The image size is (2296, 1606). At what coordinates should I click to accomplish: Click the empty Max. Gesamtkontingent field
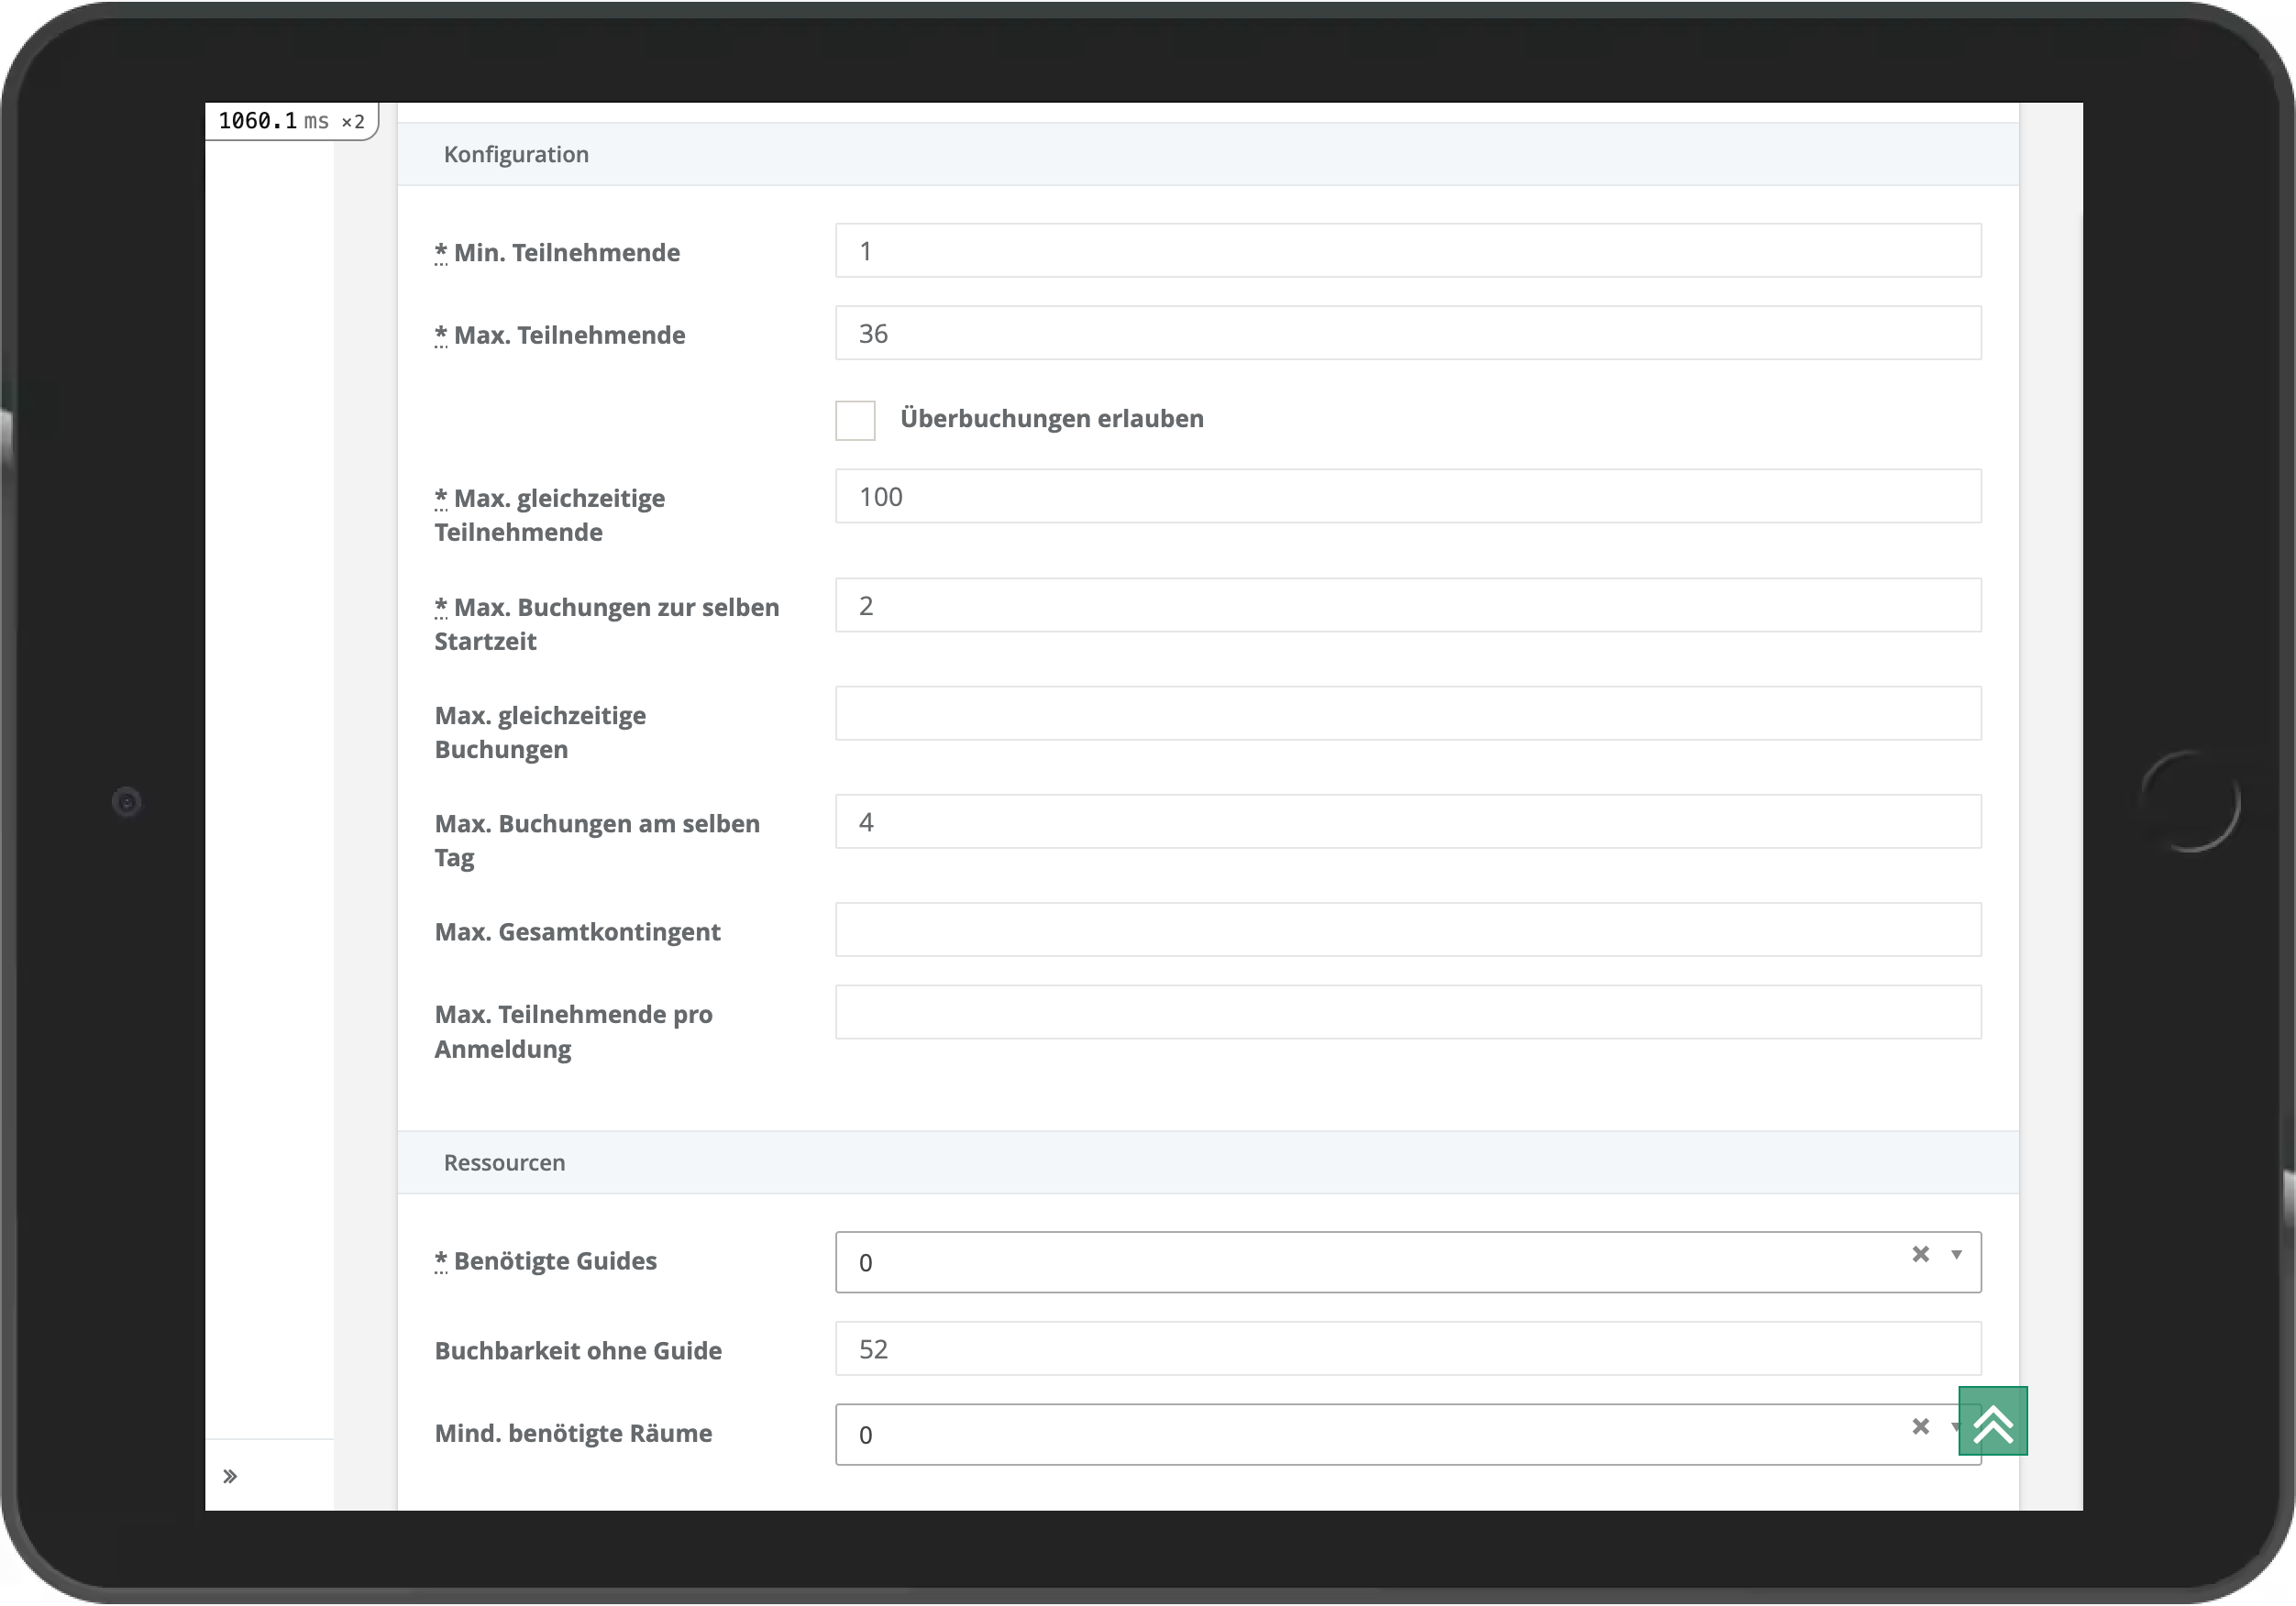pos(1408,930)
